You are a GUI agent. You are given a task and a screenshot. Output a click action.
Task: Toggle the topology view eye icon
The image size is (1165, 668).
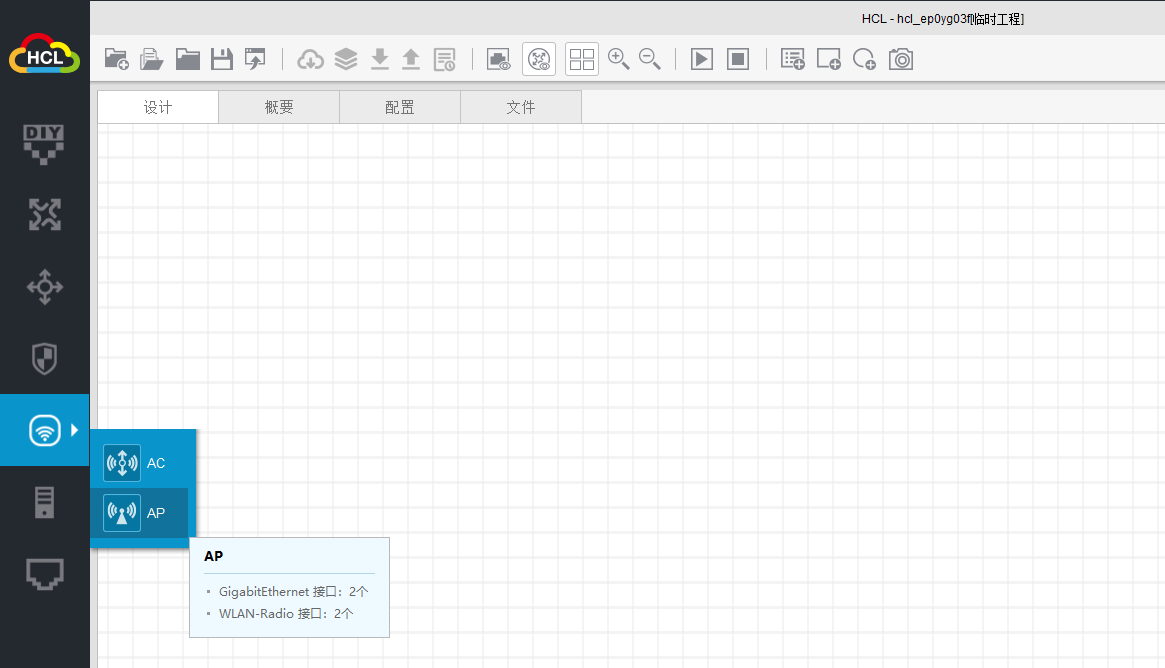coord(539,59)
